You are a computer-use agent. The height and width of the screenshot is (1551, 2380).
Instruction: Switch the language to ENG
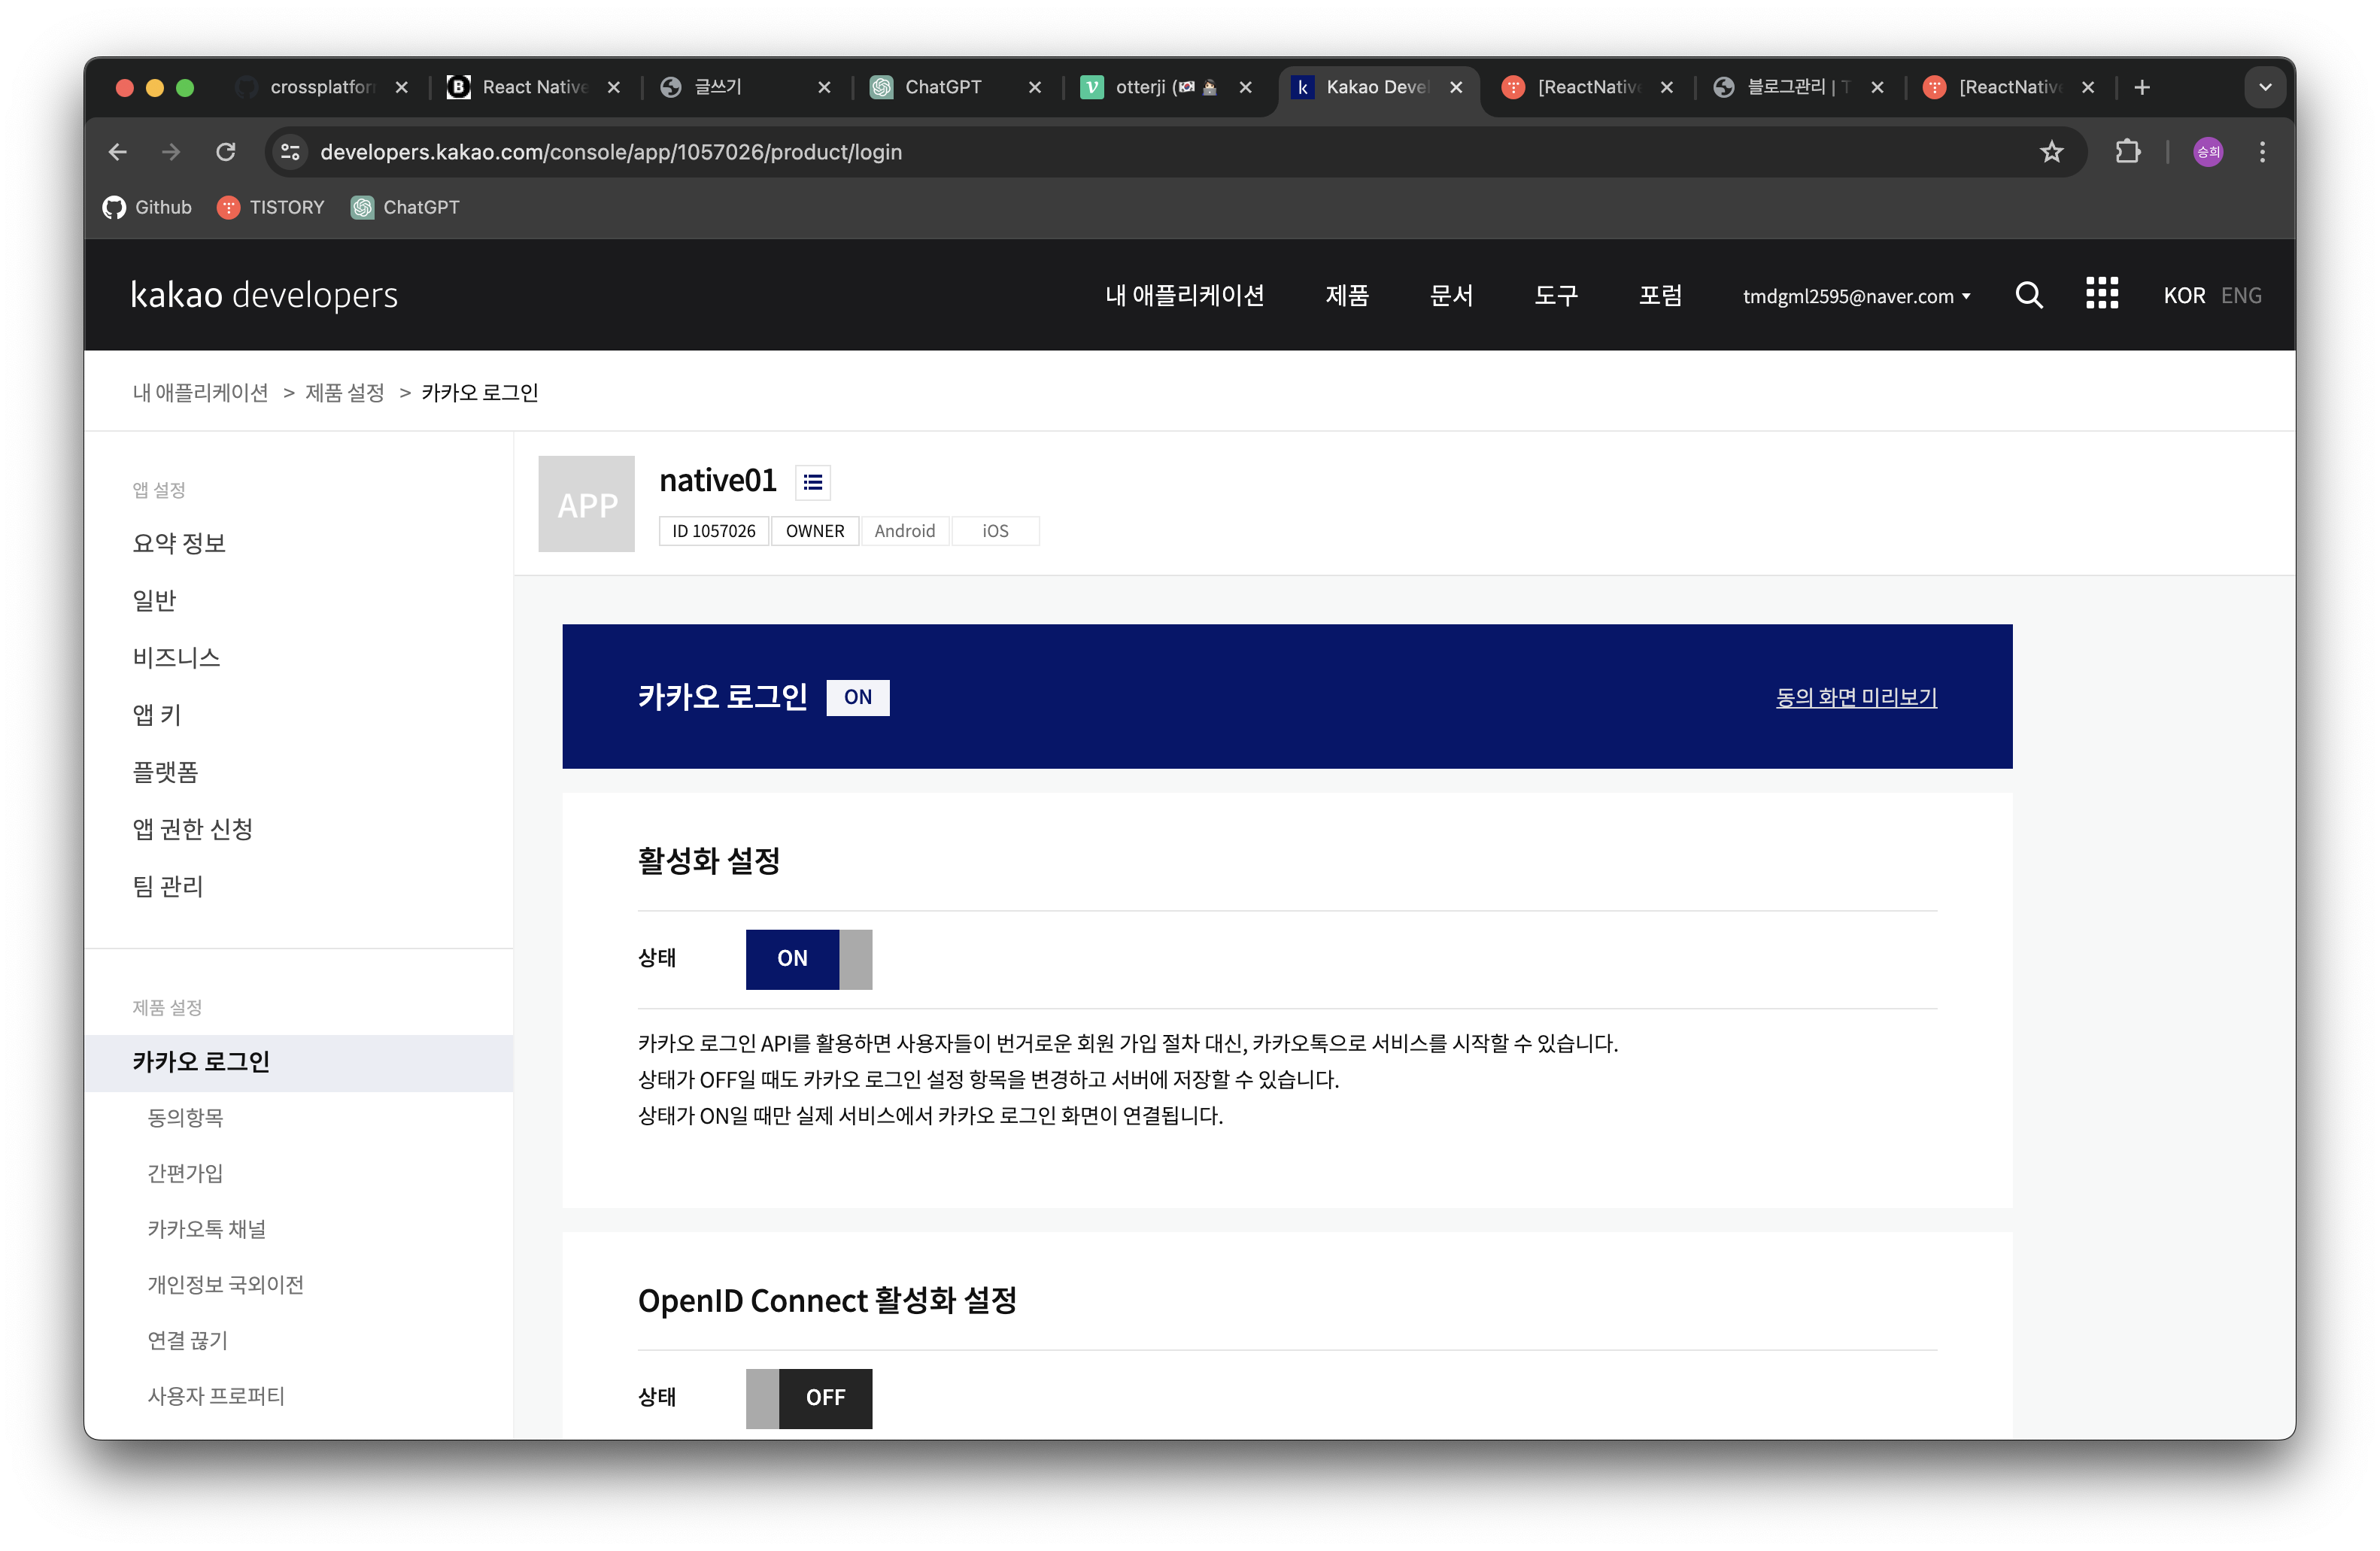[2240, 296]
